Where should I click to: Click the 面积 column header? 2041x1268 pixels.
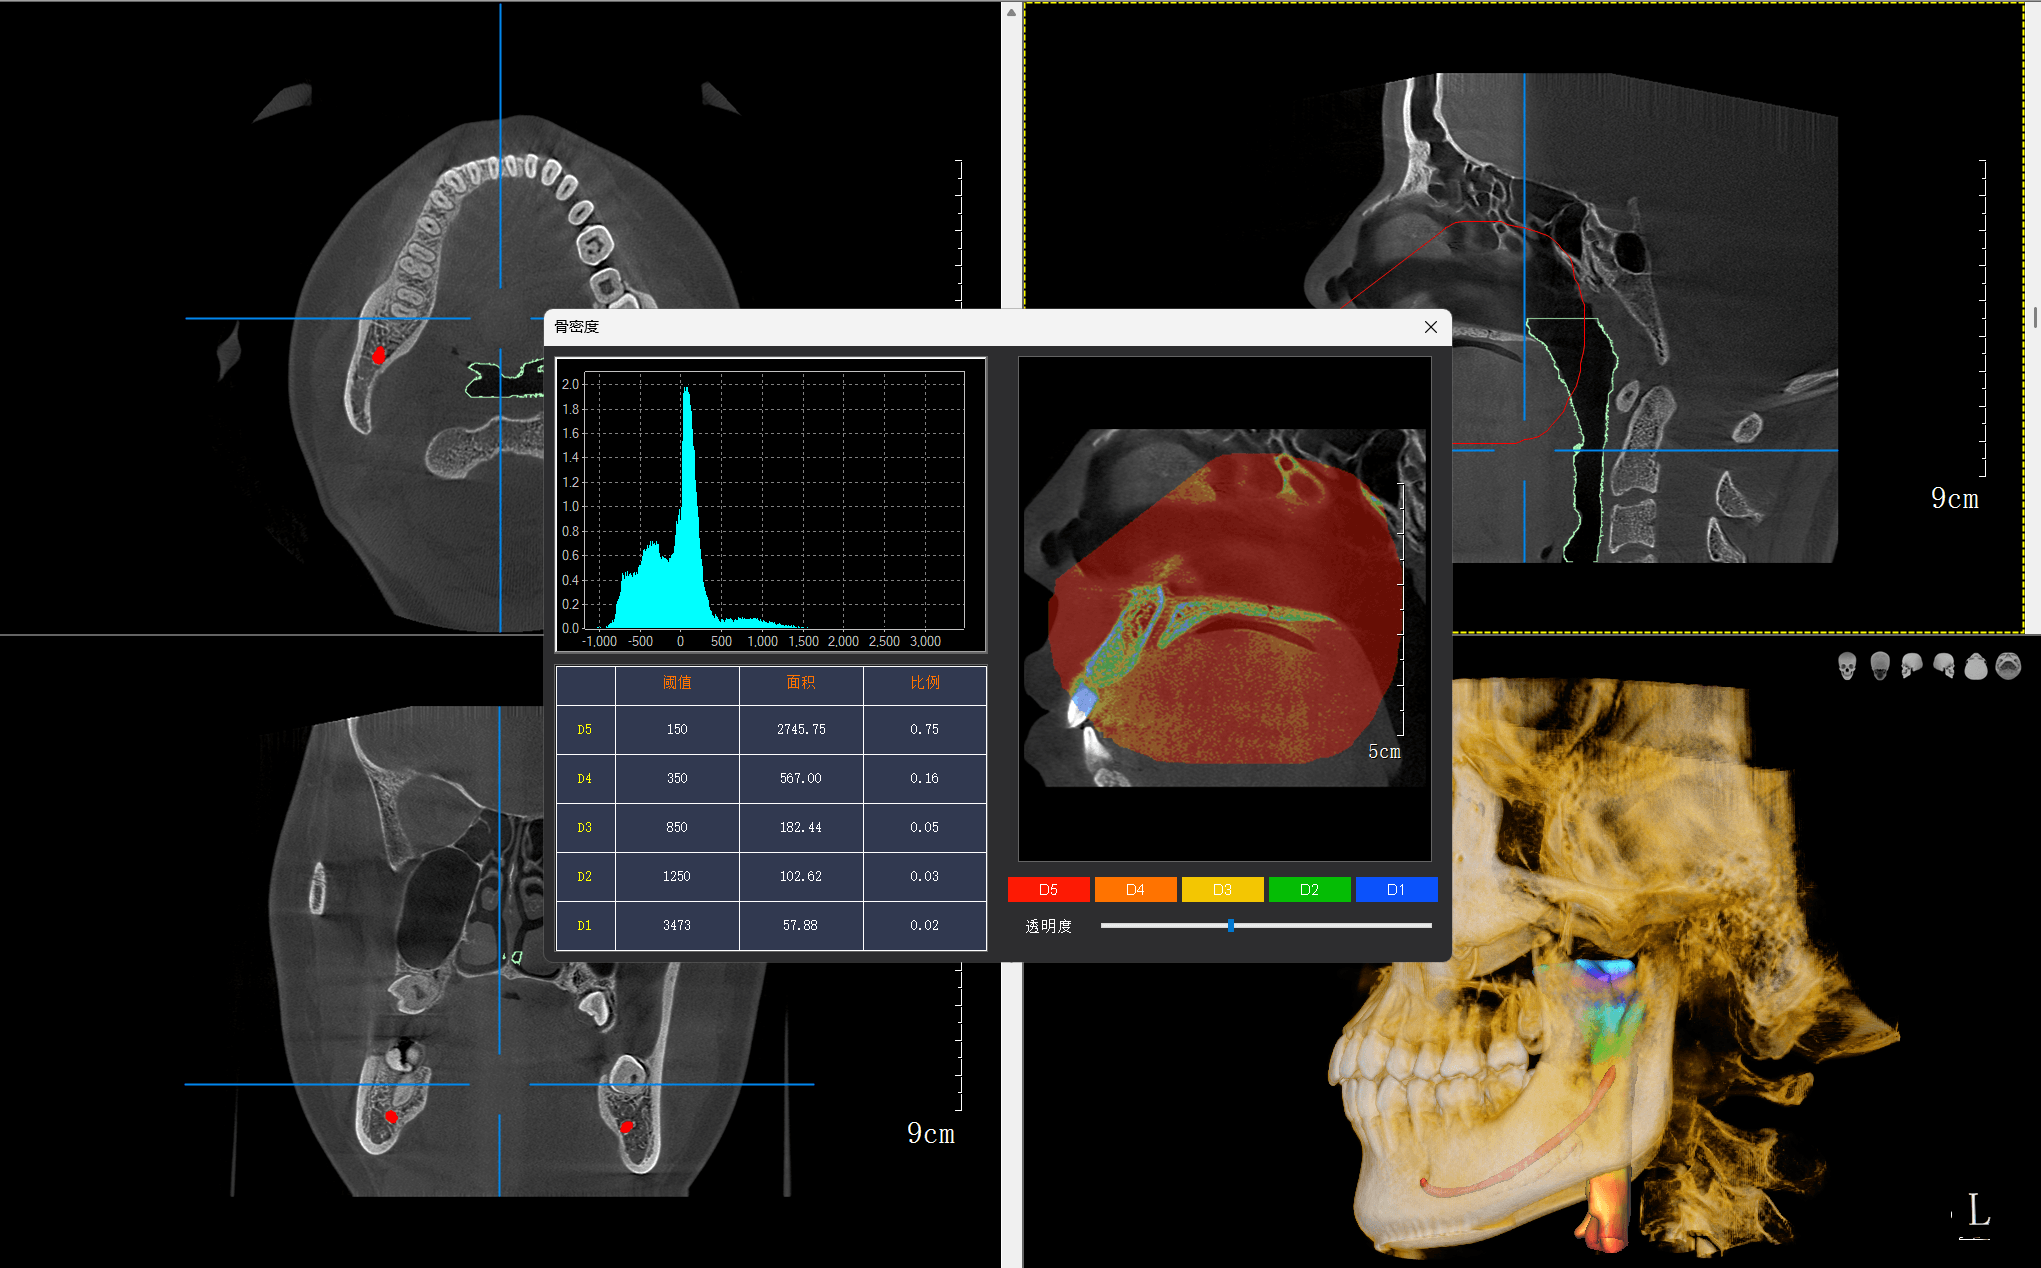click(x=801, y=682)
